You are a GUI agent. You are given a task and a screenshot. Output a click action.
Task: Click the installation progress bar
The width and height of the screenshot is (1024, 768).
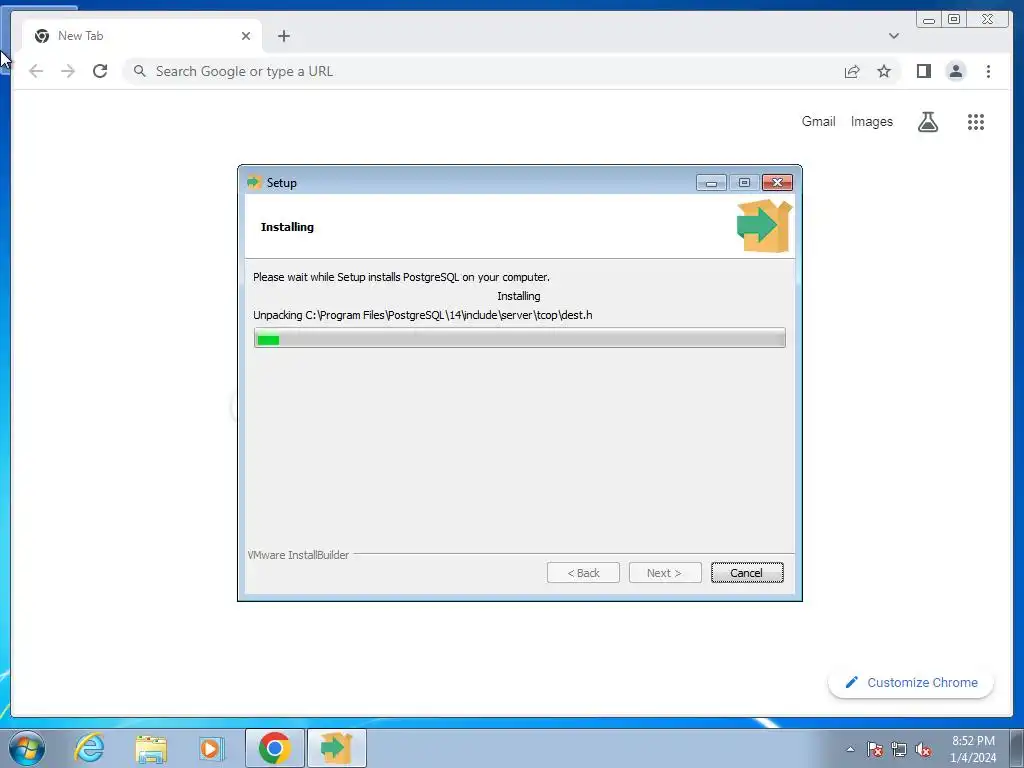click(x=520, y=338)
